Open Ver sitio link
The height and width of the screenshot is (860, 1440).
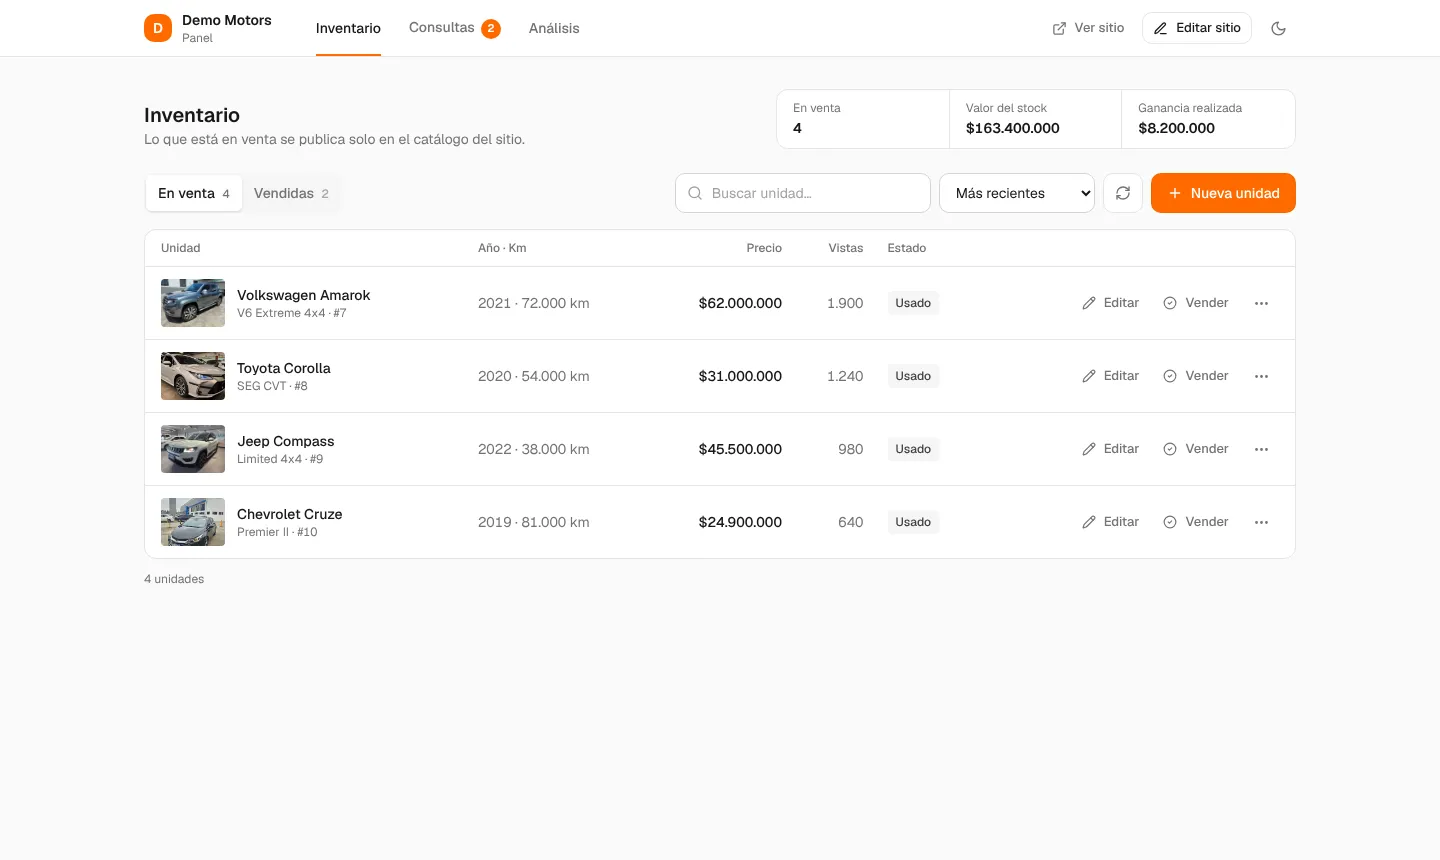point(1088,28)
